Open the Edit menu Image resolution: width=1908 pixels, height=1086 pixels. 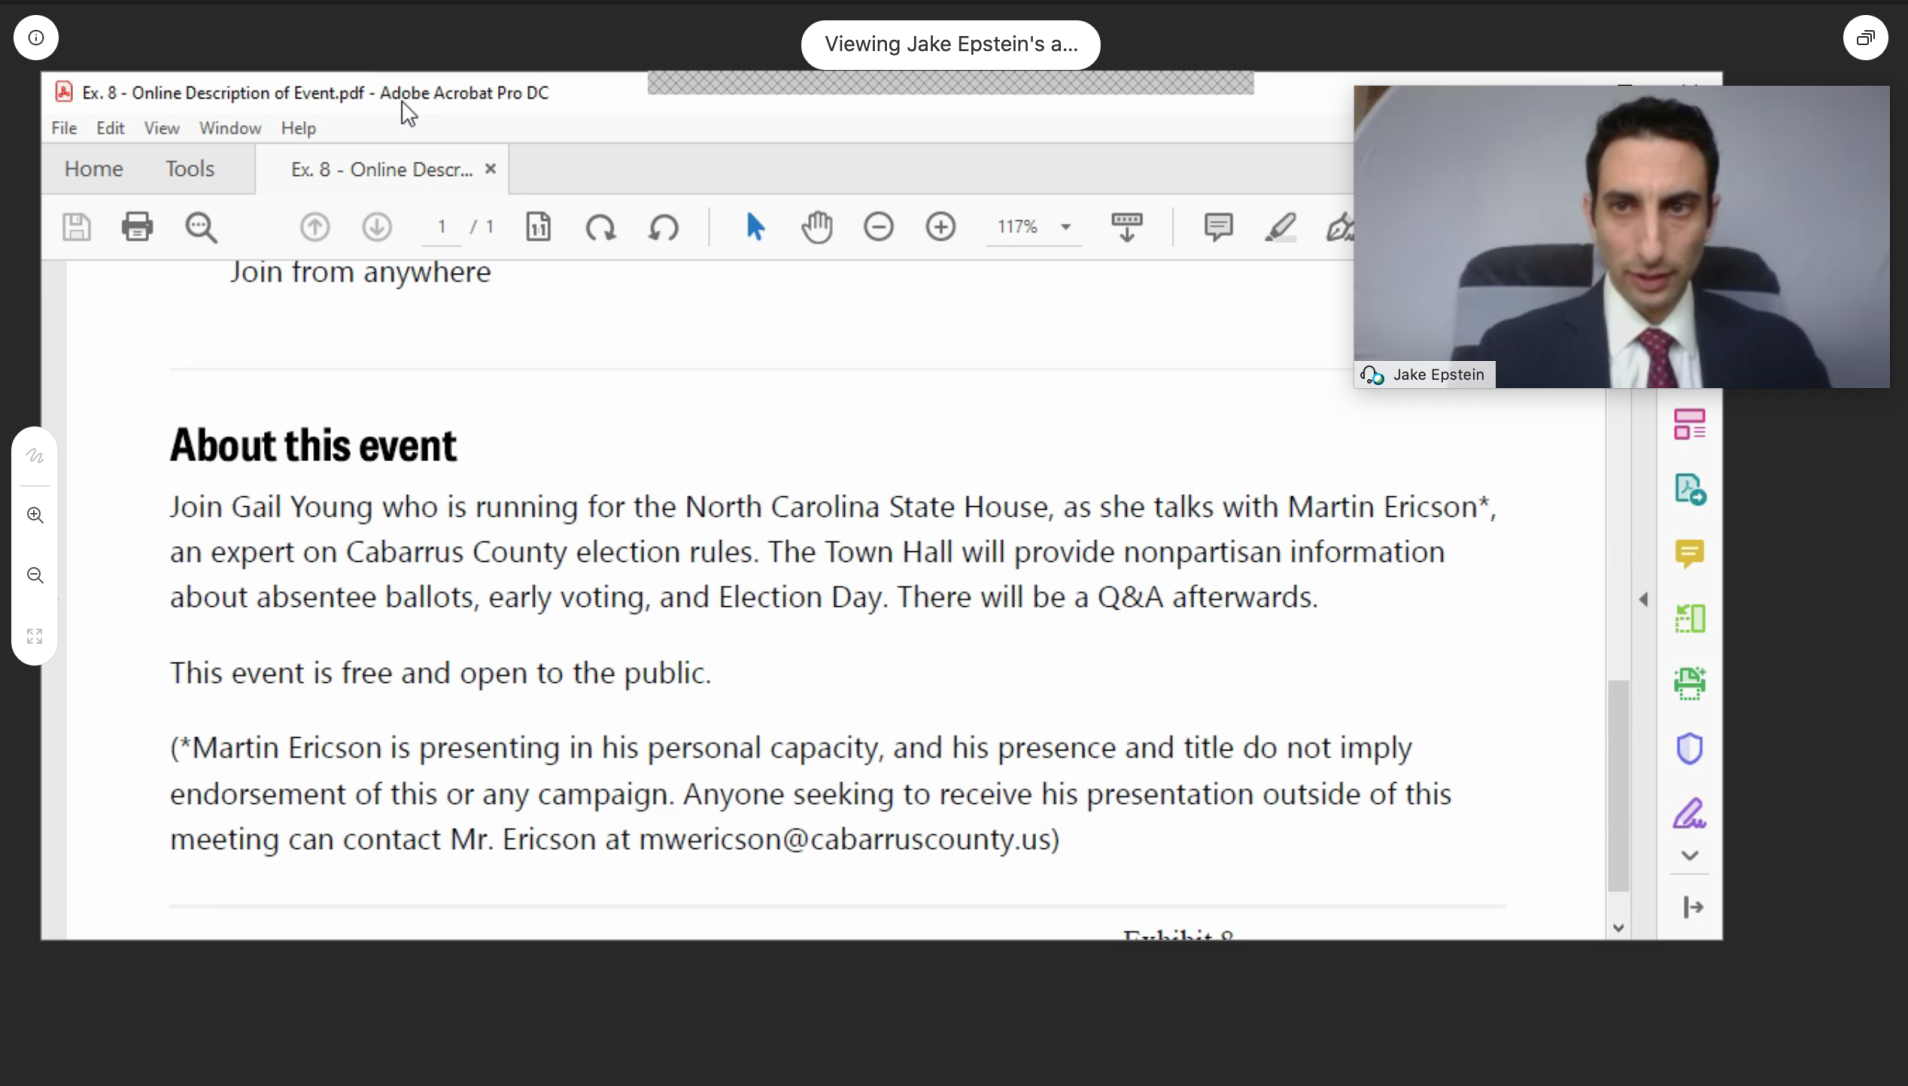(x=110, y=128)
